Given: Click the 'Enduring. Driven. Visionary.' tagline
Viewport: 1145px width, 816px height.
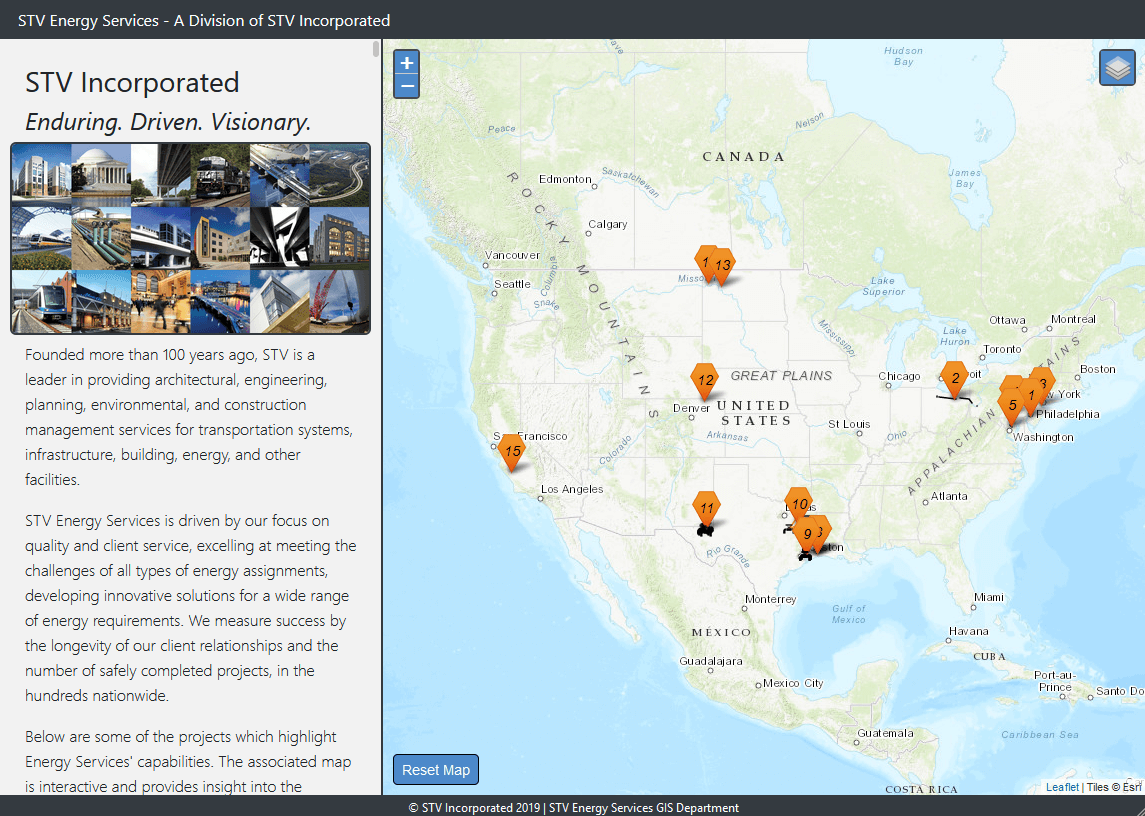Looking at the screenshot, I should point(168,122).
